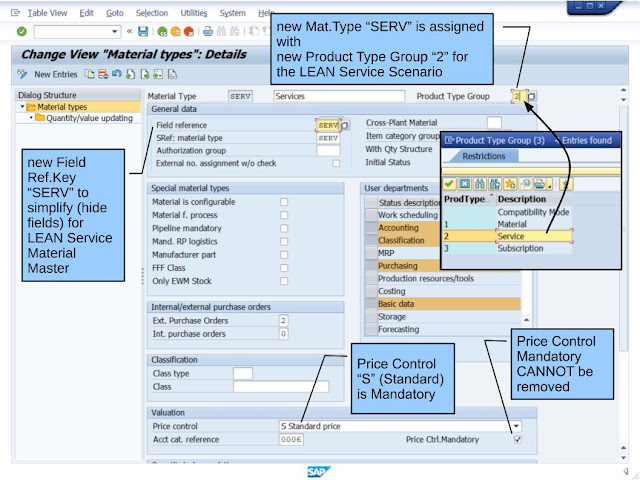The image size is (640, 480).
Task: Click the Costing row selector button
Action: click(371, 291)
